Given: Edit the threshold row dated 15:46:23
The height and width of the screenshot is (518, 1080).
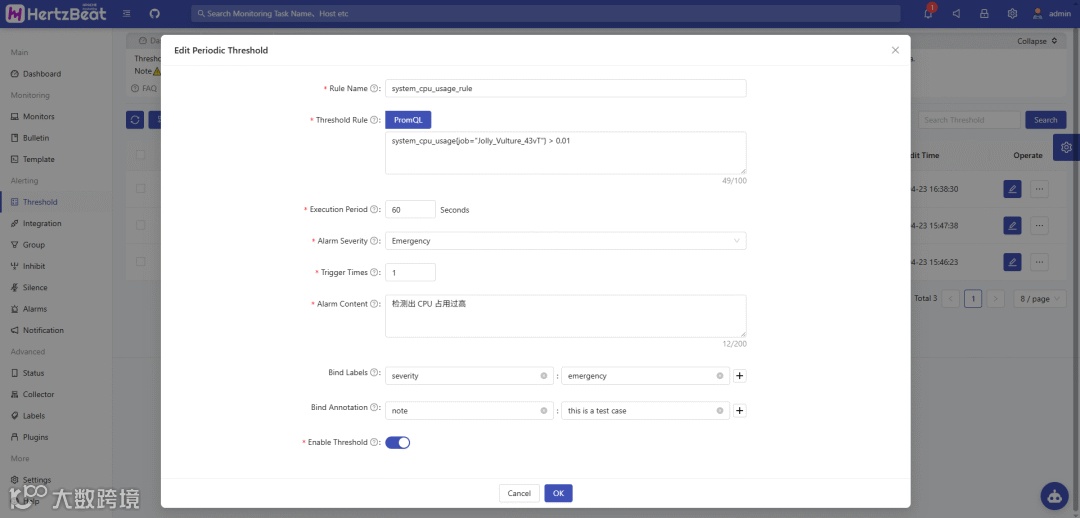Looking at the screenshot, I should 1012,262.
